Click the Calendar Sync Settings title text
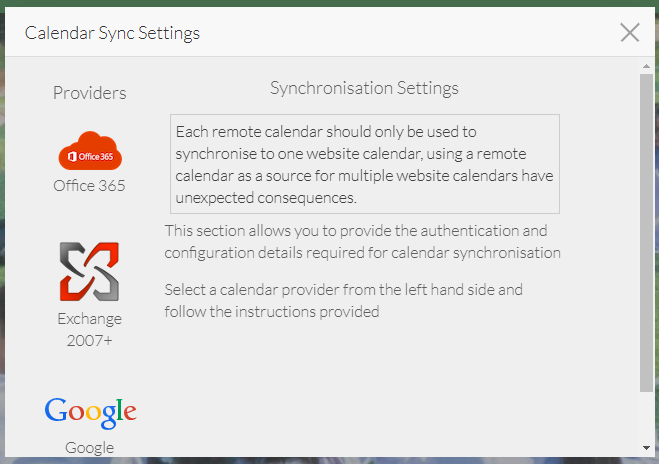 click(112, 33)
